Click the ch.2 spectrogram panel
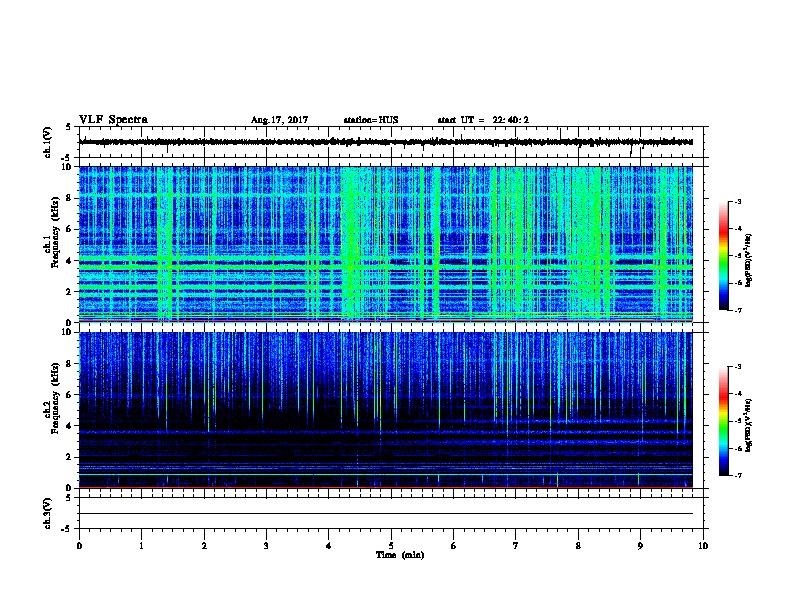 [x=385, y=410]
